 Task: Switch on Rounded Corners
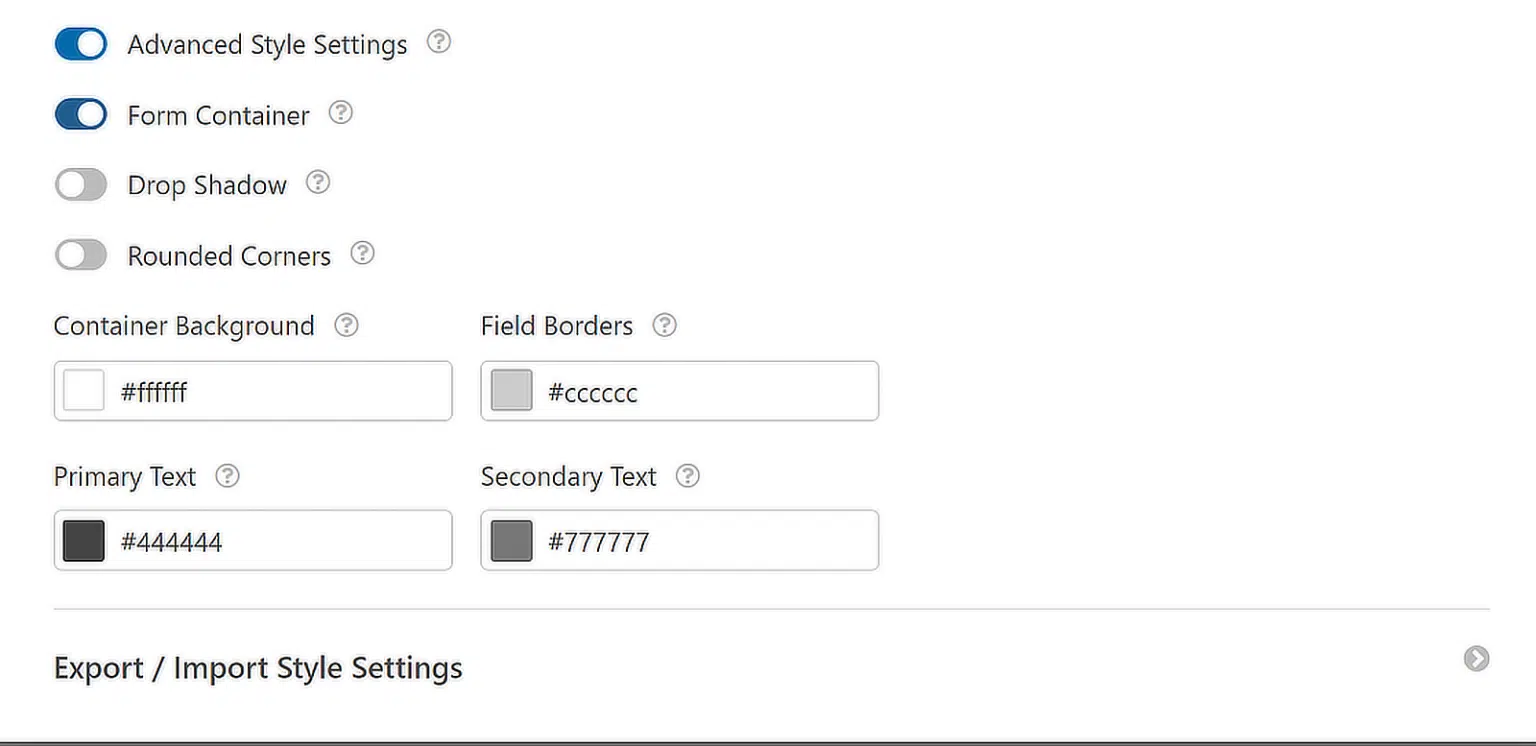point(81,255)
